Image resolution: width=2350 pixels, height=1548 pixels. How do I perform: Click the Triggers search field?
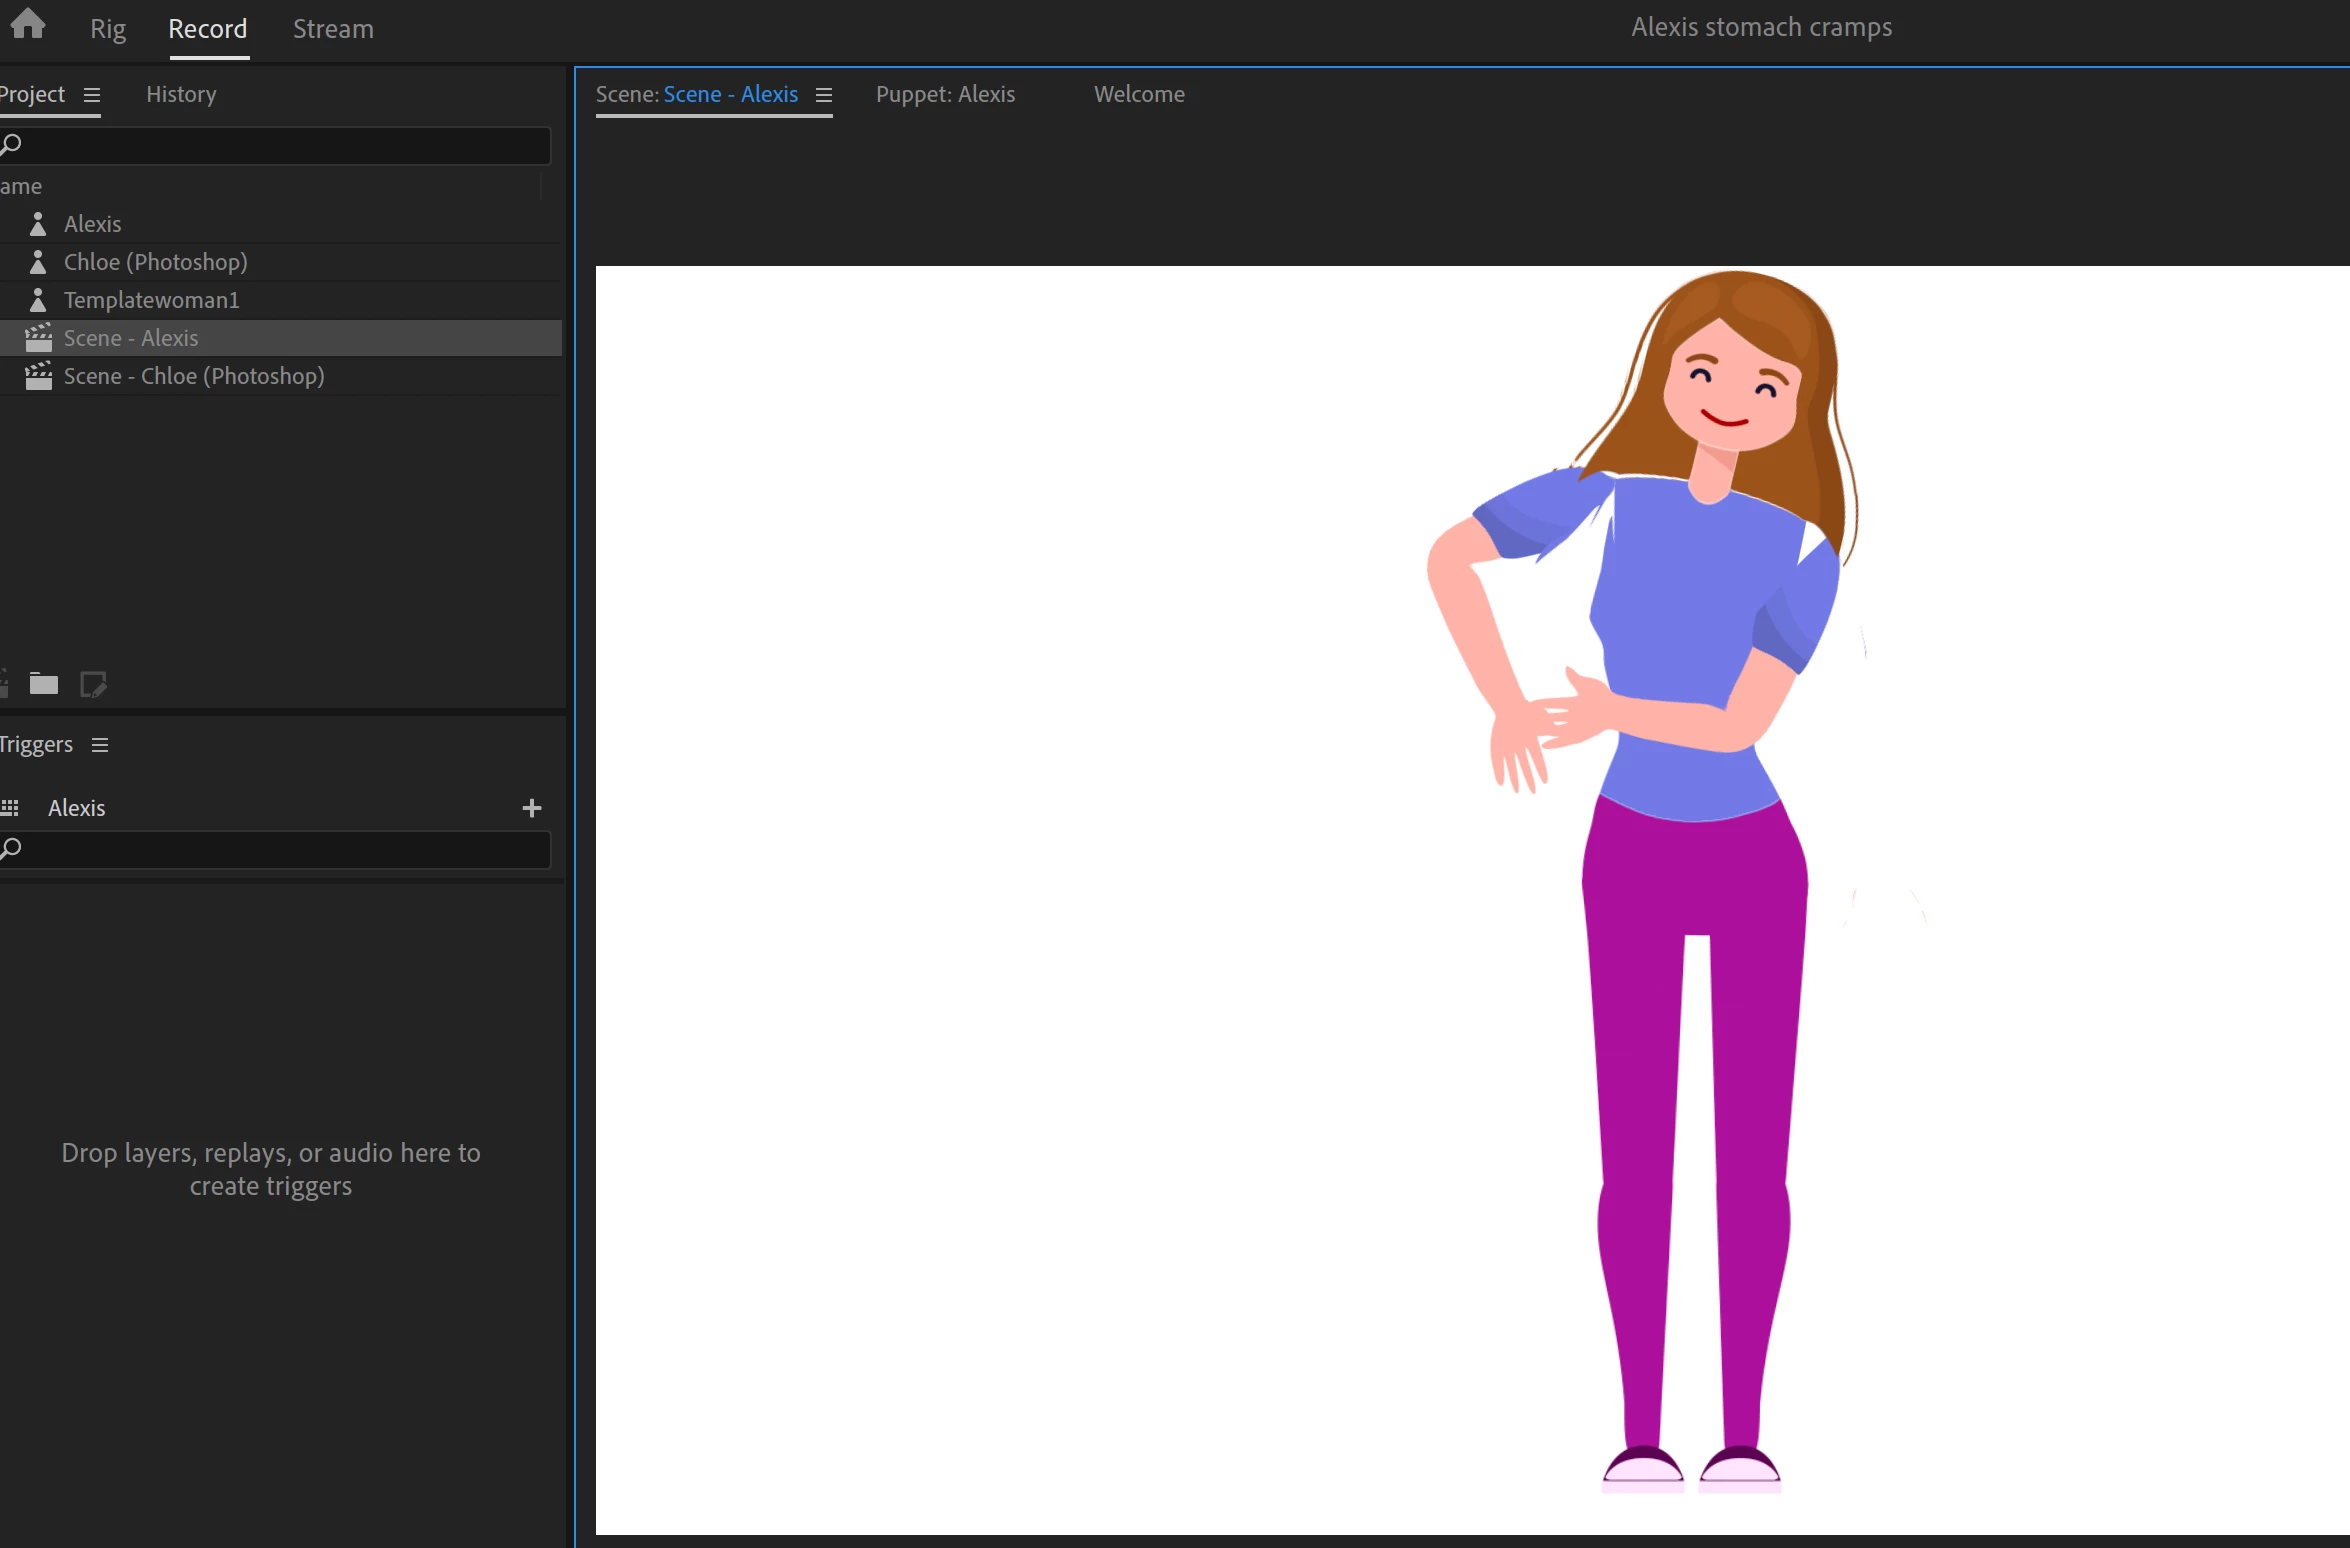coord(275,849)
